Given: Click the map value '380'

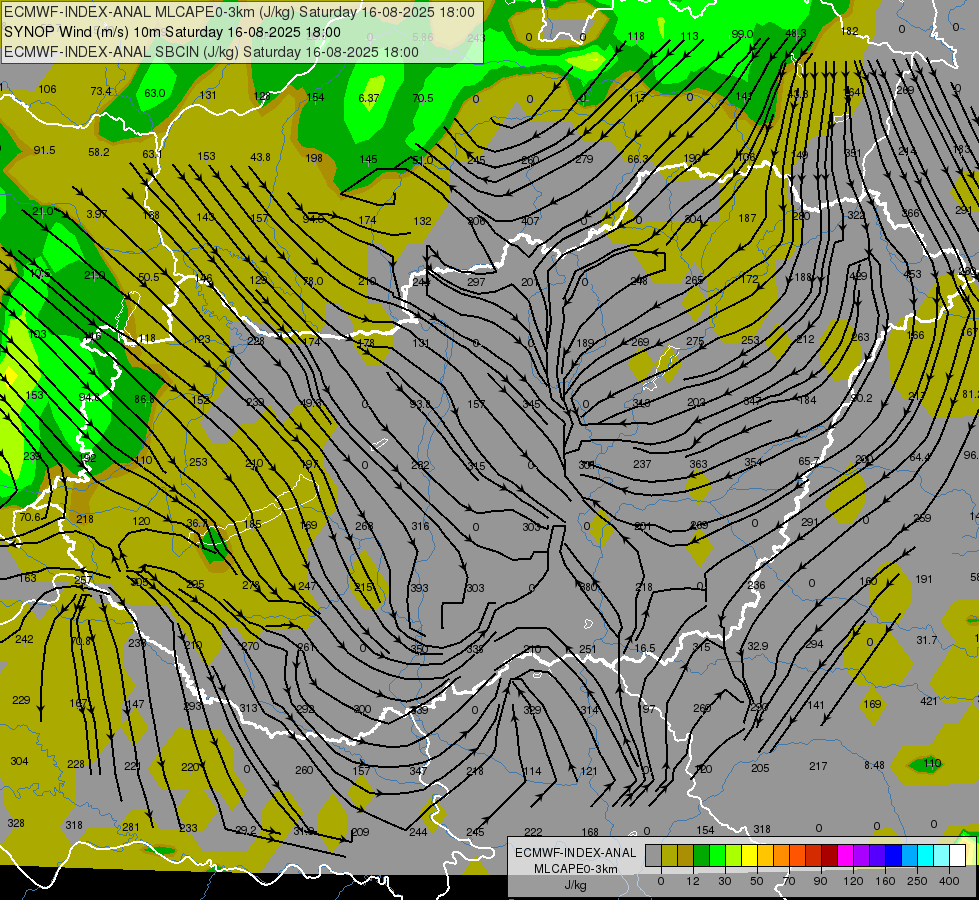Looking at the screenshot, I should tap(588, 586).
